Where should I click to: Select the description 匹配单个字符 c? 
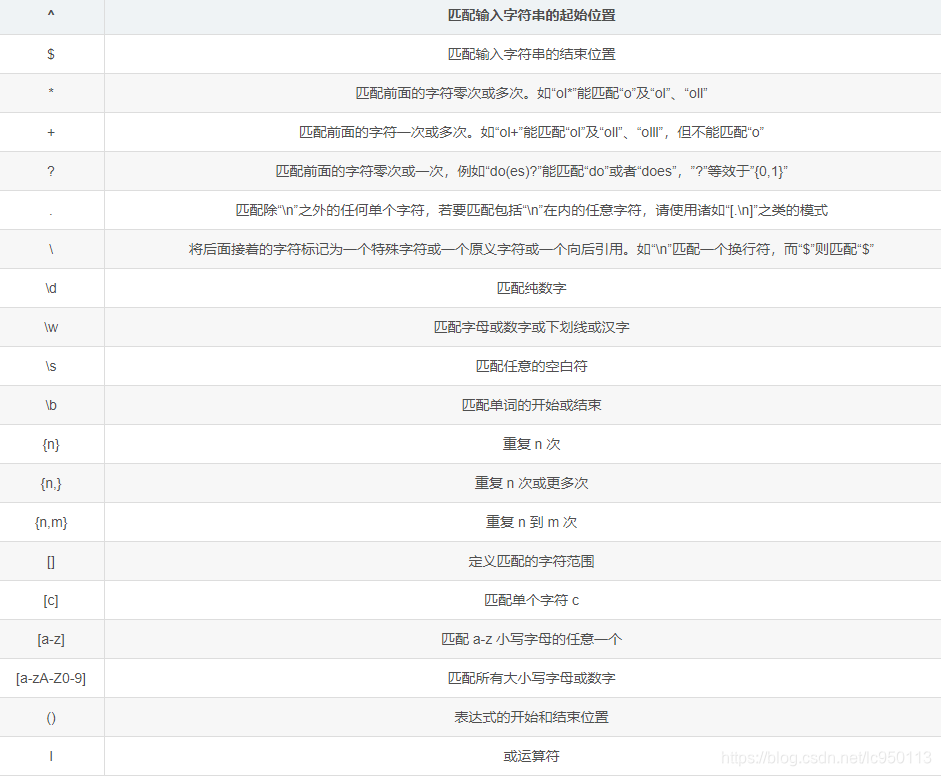click(532, 601)
